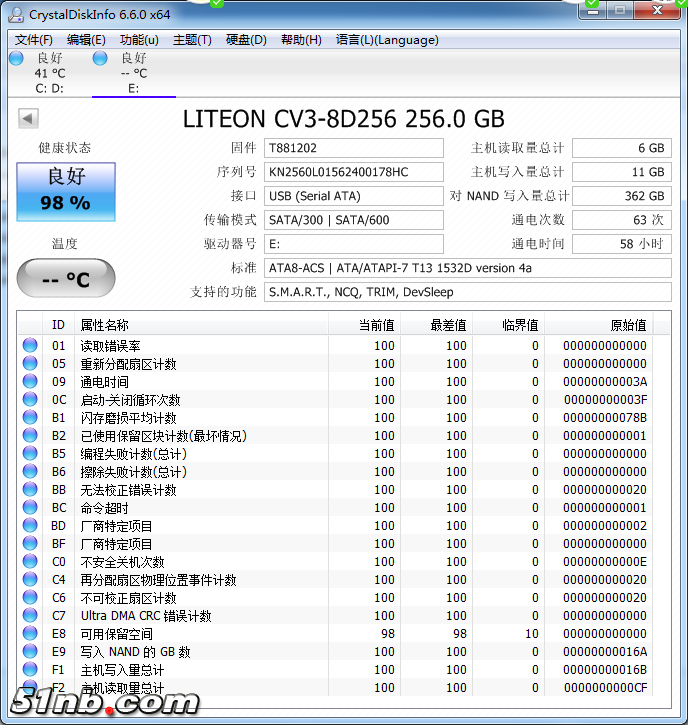This screenshot has height=725, width=688.
Task: Click the previous disk arrow button
Action: (x=28, y=119)
